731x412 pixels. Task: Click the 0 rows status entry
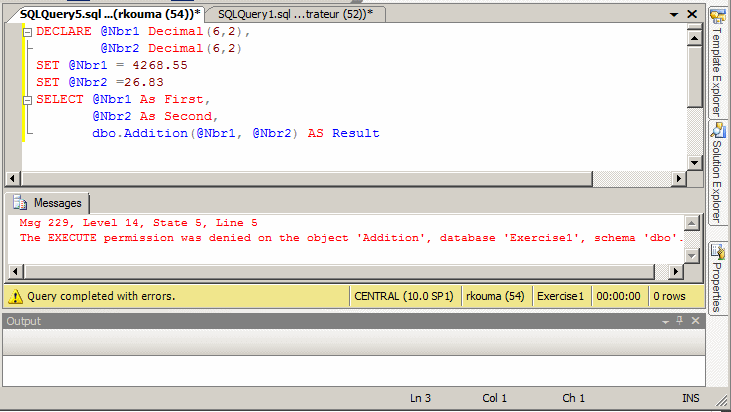click(x=669, y=296)
